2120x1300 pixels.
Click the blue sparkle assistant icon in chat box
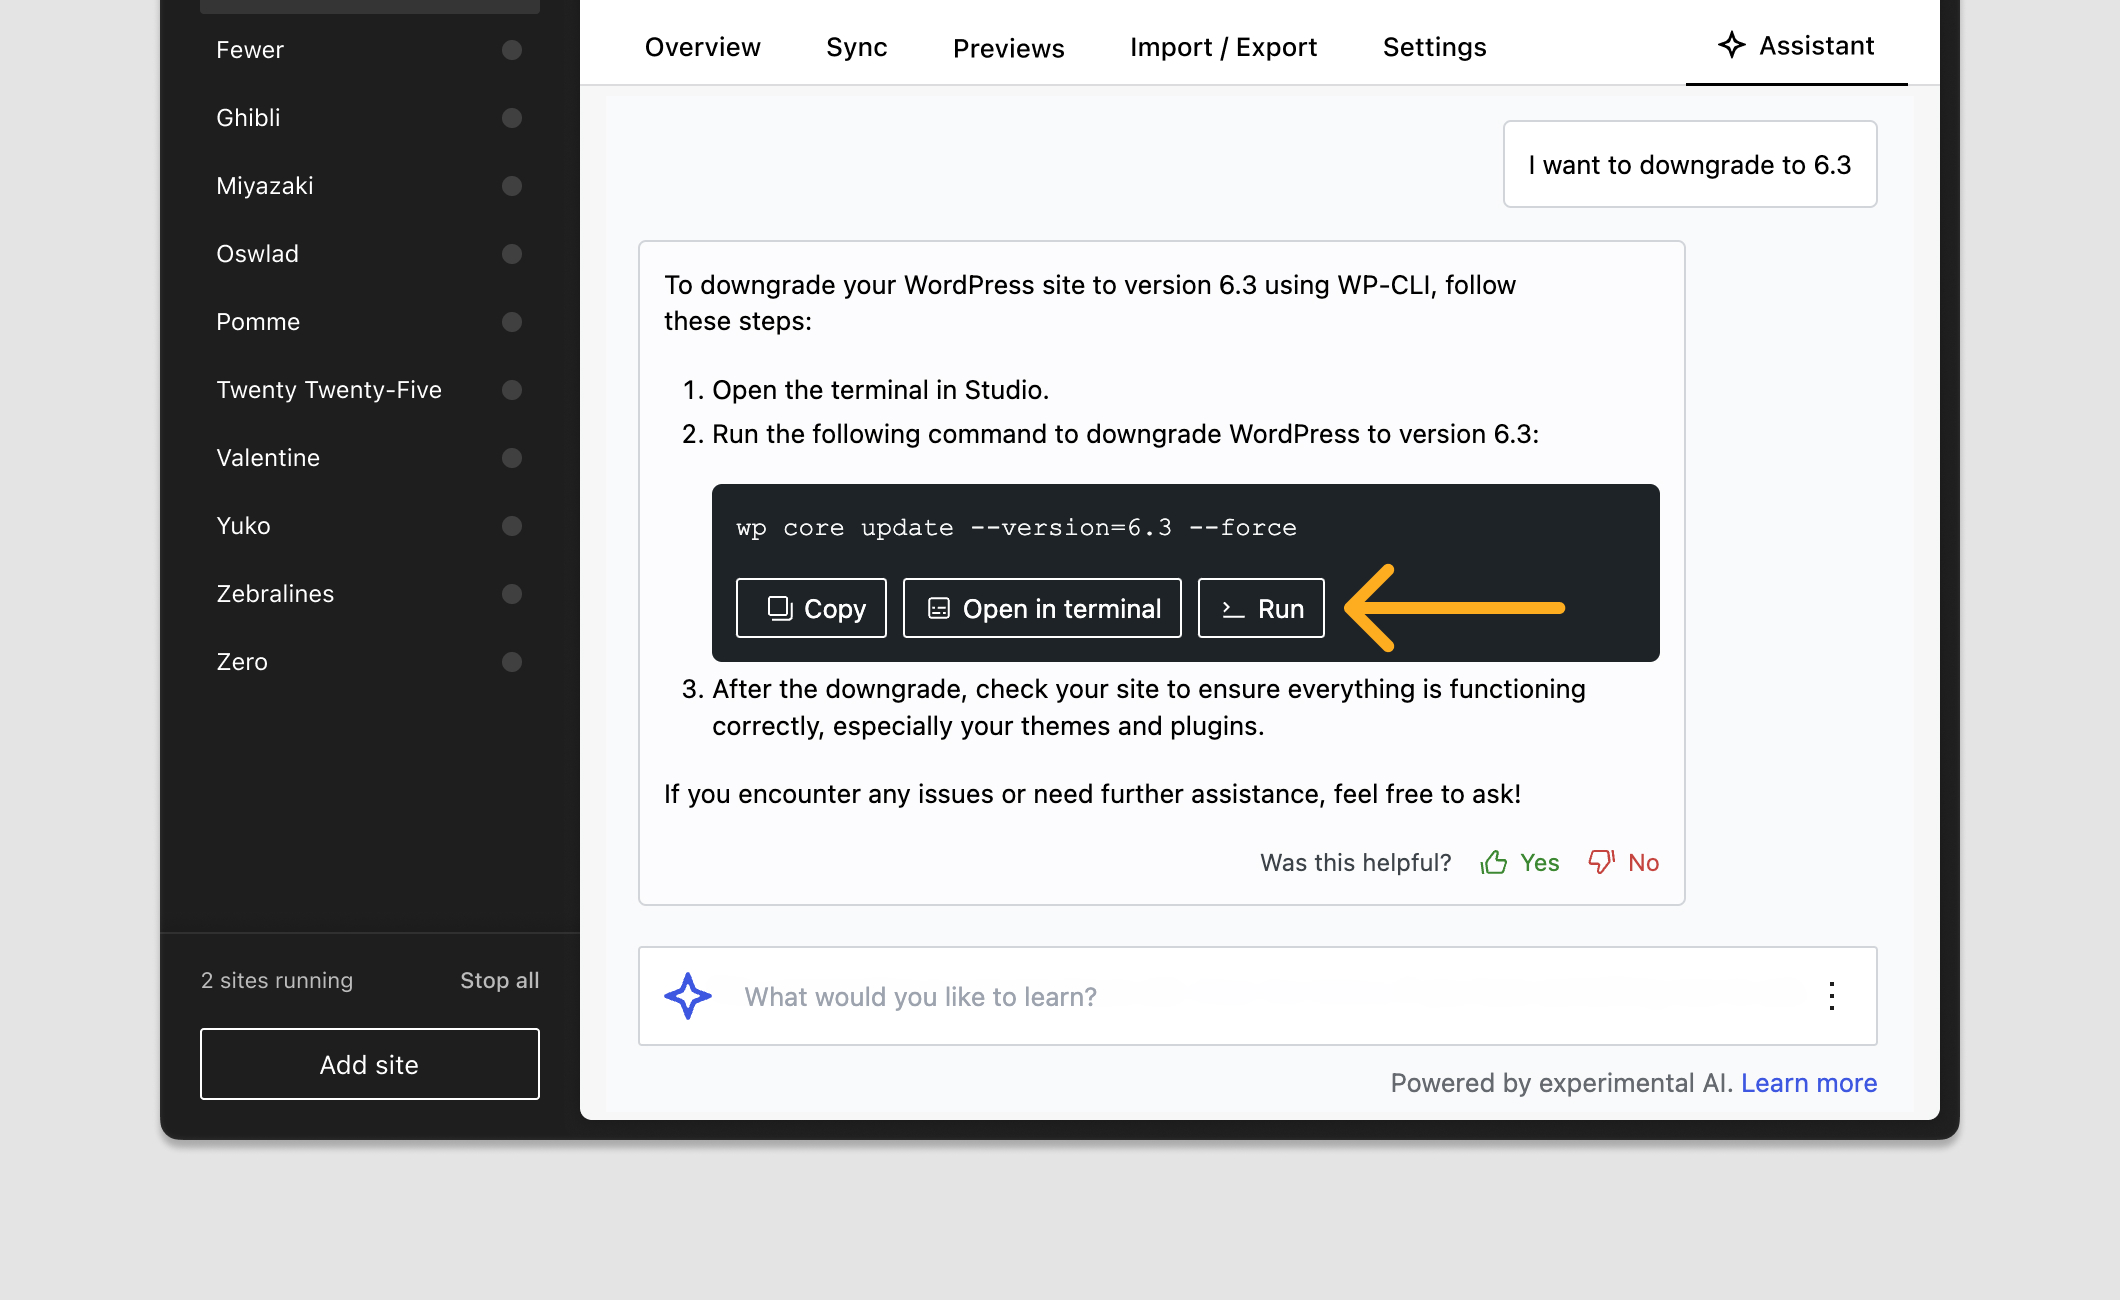(x=688, y=996)
